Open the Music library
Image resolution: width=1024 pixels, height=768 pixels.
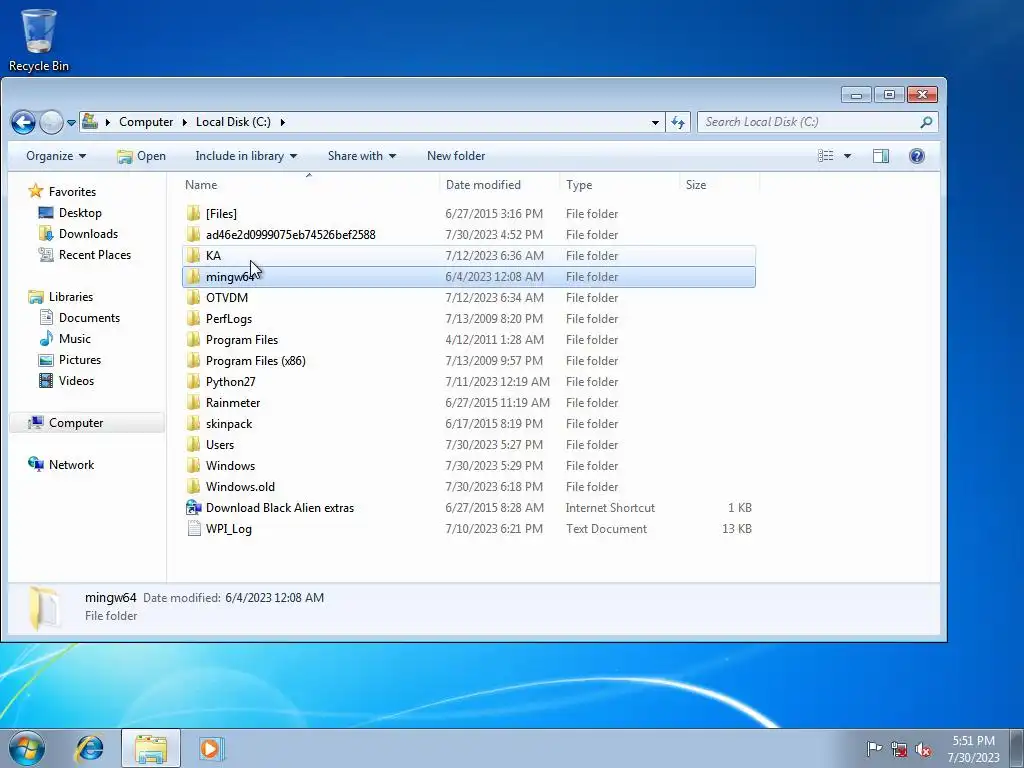coord(74,339)
